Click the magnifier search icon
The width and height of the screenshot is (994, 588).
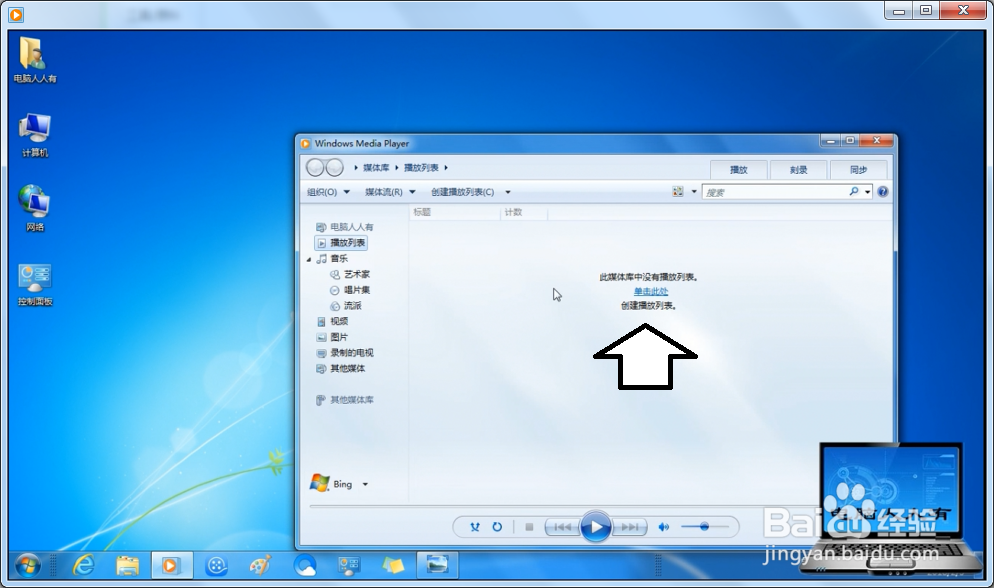coord(854,191)
